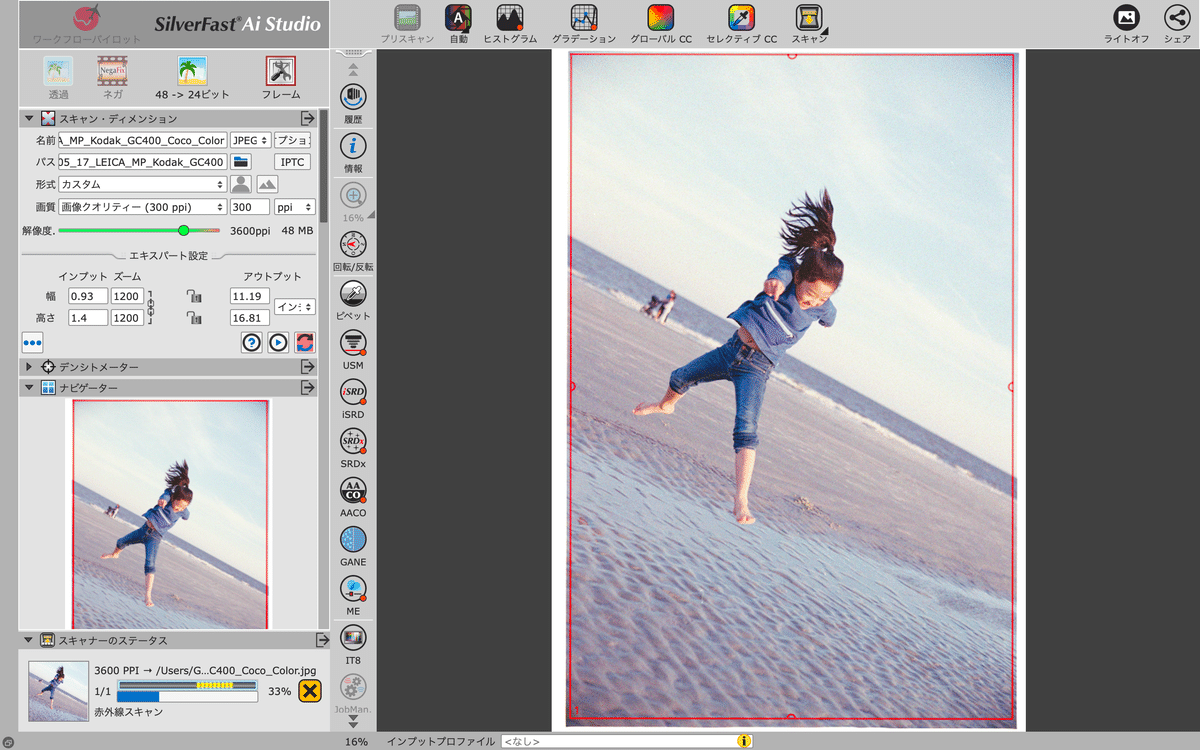Toggle the height proportion lock icon

coord(194,318)
